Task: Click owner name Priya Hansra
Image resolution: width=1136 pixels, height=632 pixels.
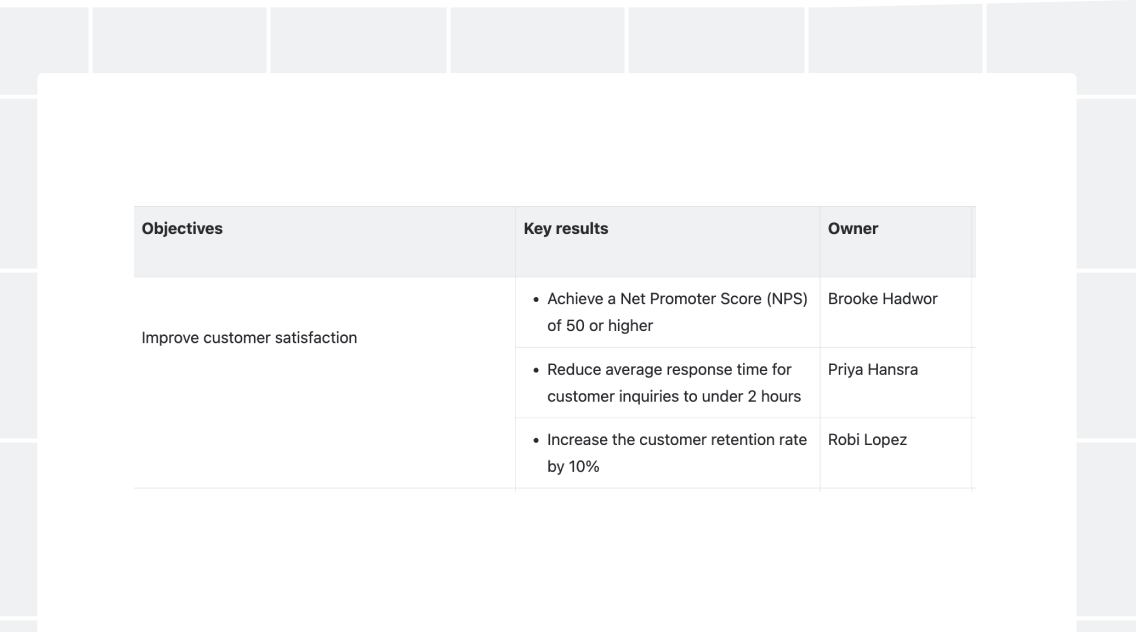Action: click(x=872, y=369)
